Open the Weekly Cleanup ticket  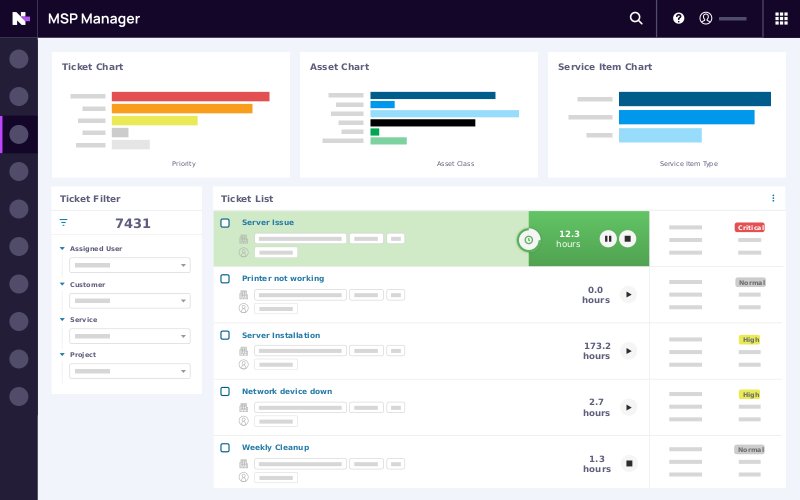click(x=276, y=447)
